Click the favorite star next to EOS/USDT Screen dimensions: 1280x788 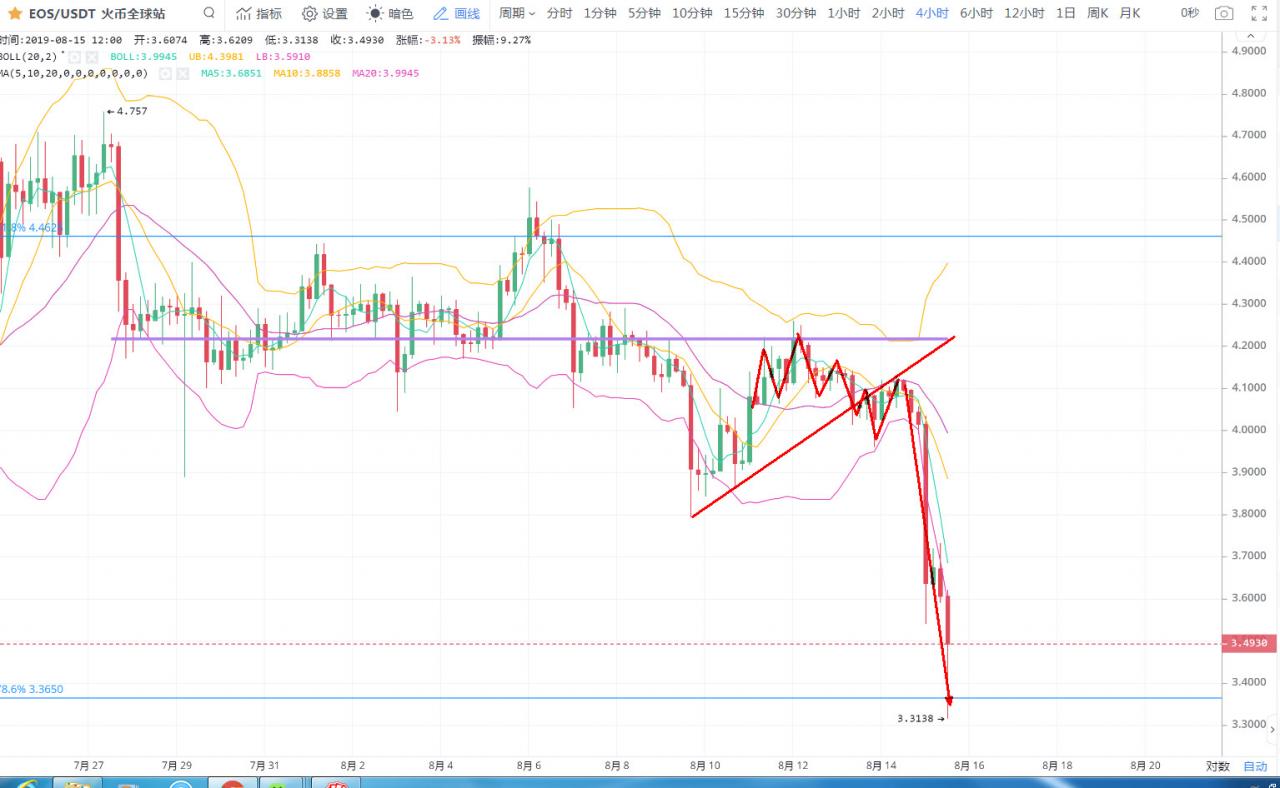[15, 14]
